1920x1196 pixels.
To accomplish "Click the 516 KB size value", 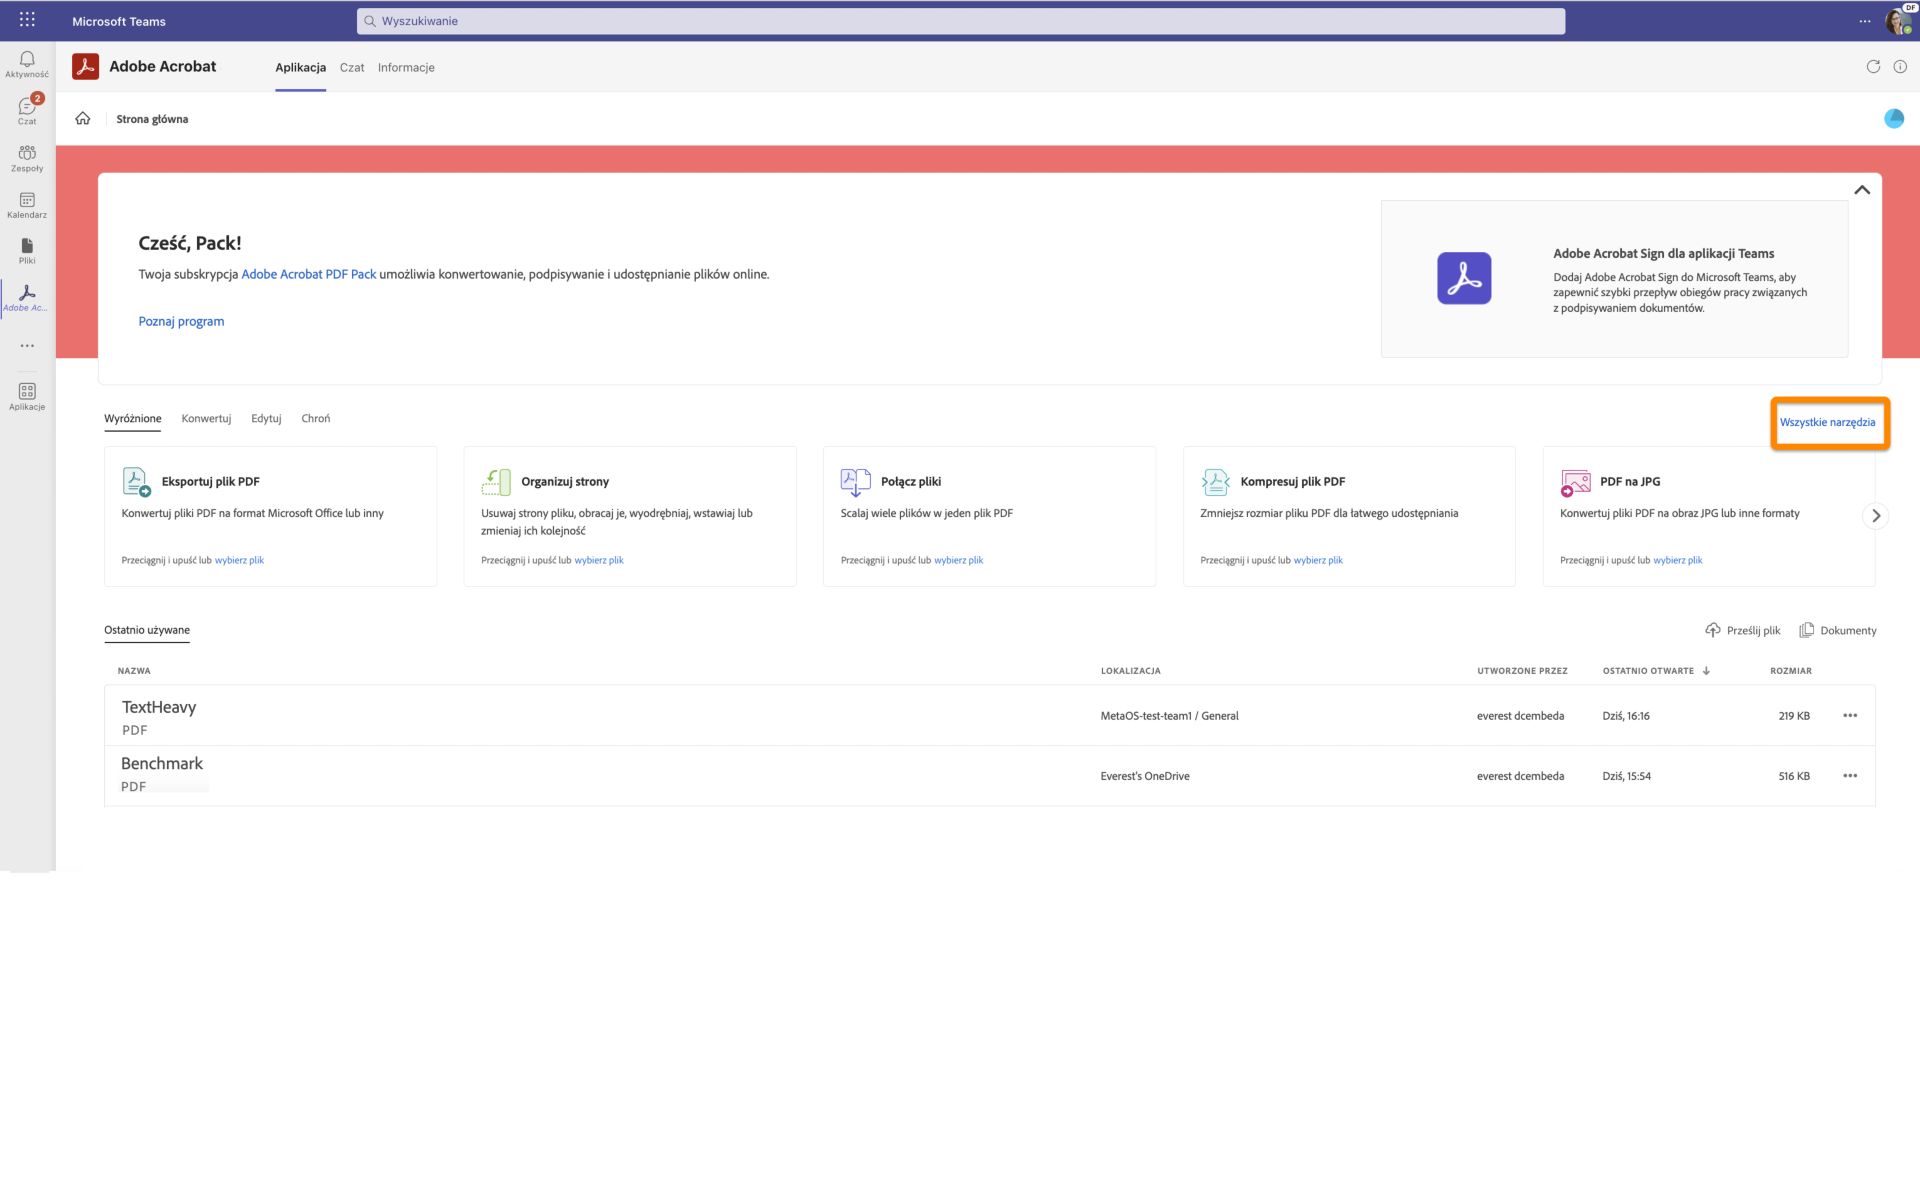I will pyautogui.click(x=1794, y=776).
